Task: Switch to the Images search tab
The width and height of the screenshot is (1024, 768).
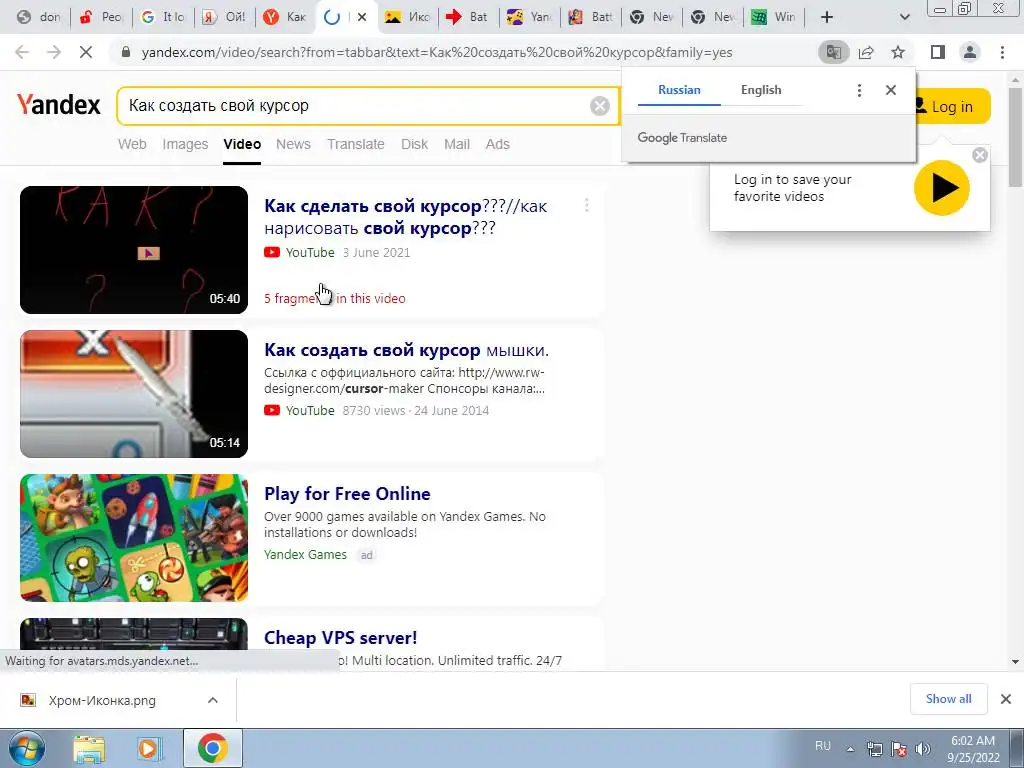Action: (185, 144)
